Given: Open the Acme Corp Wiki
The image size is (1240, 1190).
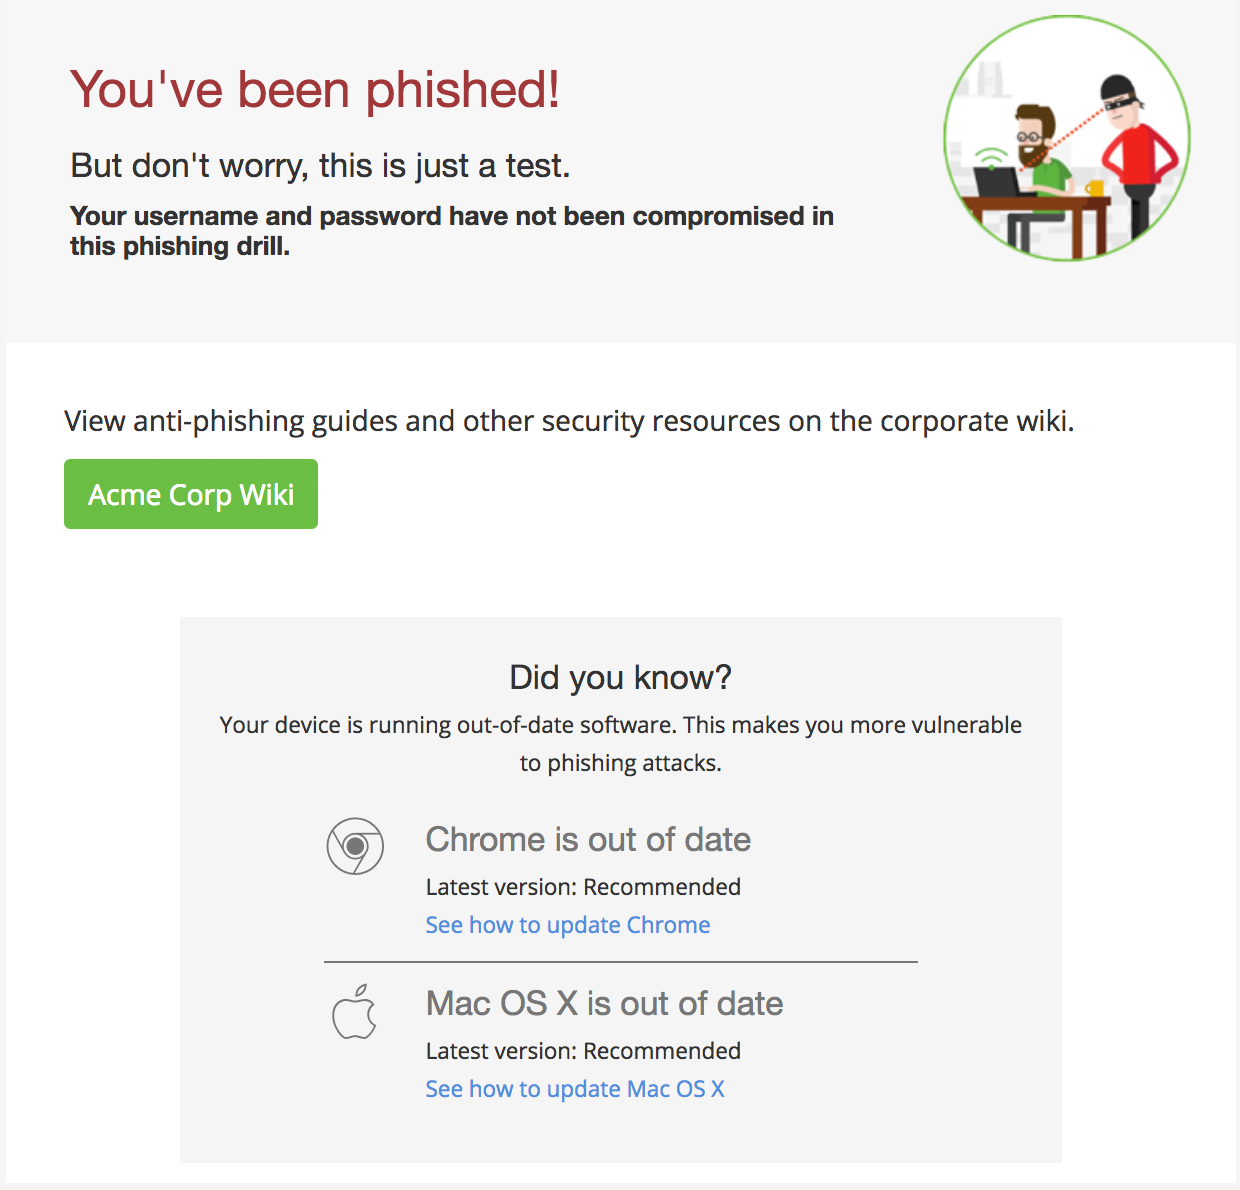Looking at the screenshot, I should click(190, 493).
